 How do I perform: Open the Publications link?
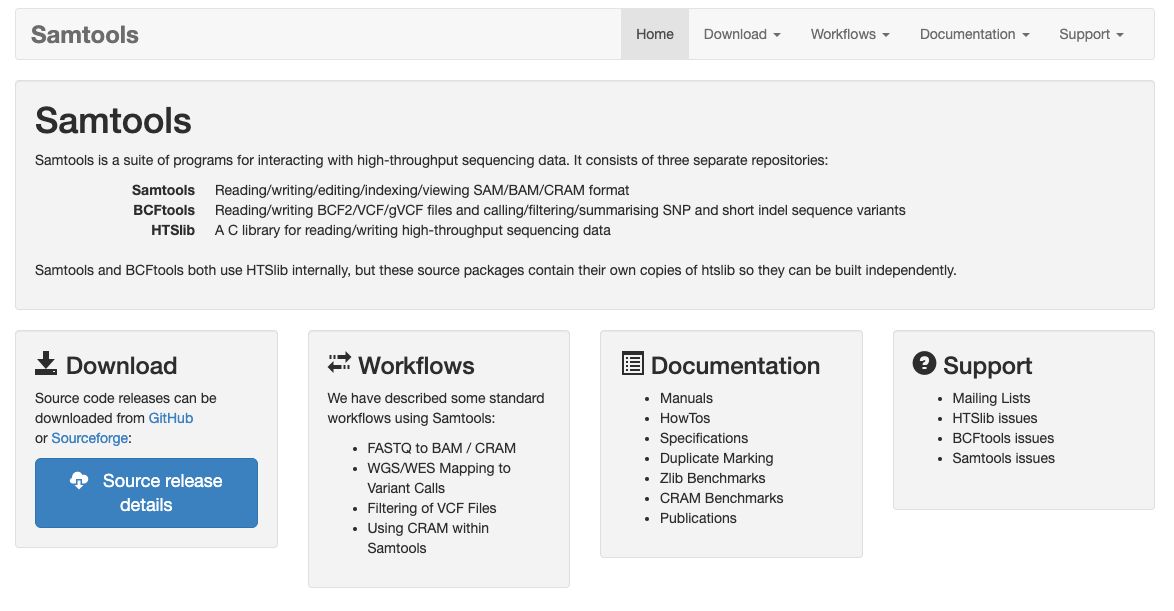click(x=698, y=518)
